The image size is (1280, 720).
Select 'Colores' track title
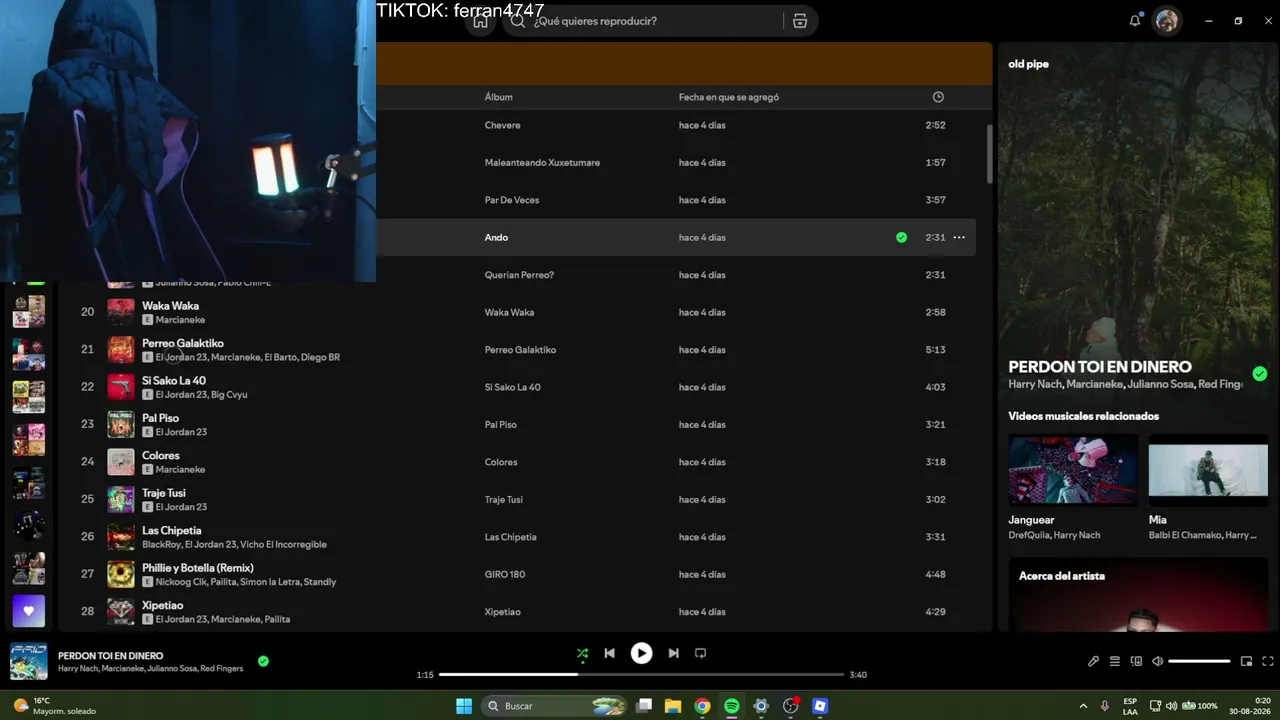click(x=161, y=456)
